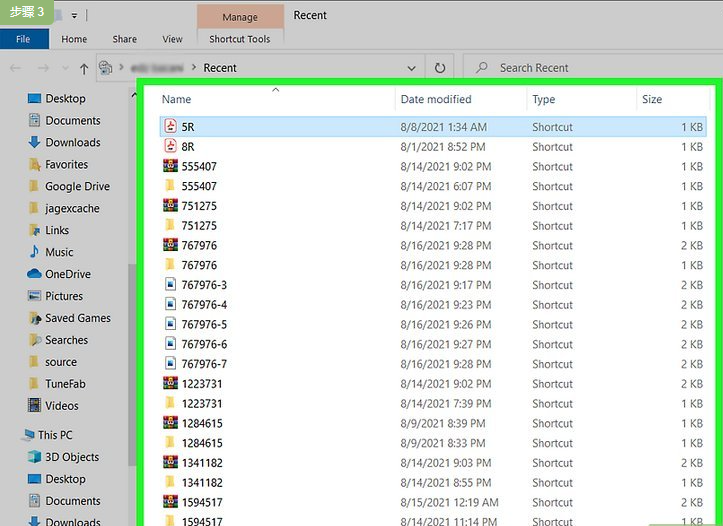Expand the address bar history dropdown
Image resolution: width=723 pixels, height=526 pixels.
(x=411, y=69)
